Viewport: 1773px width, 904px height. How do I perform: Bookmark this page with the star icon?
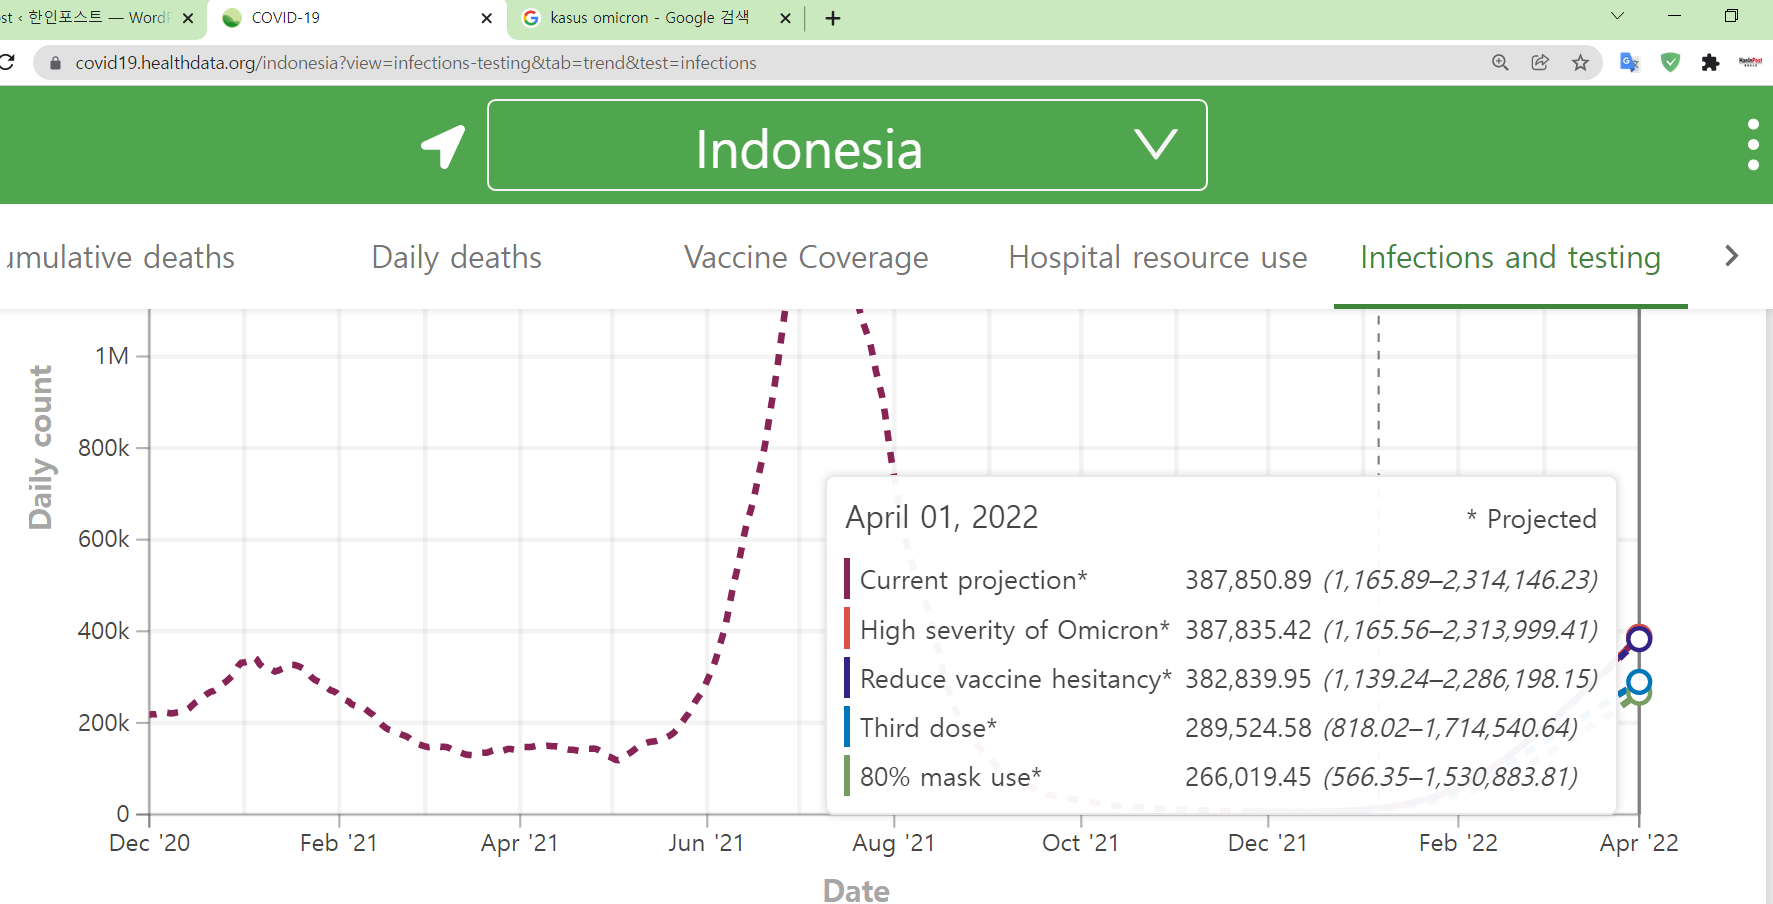coord(1580,63)
